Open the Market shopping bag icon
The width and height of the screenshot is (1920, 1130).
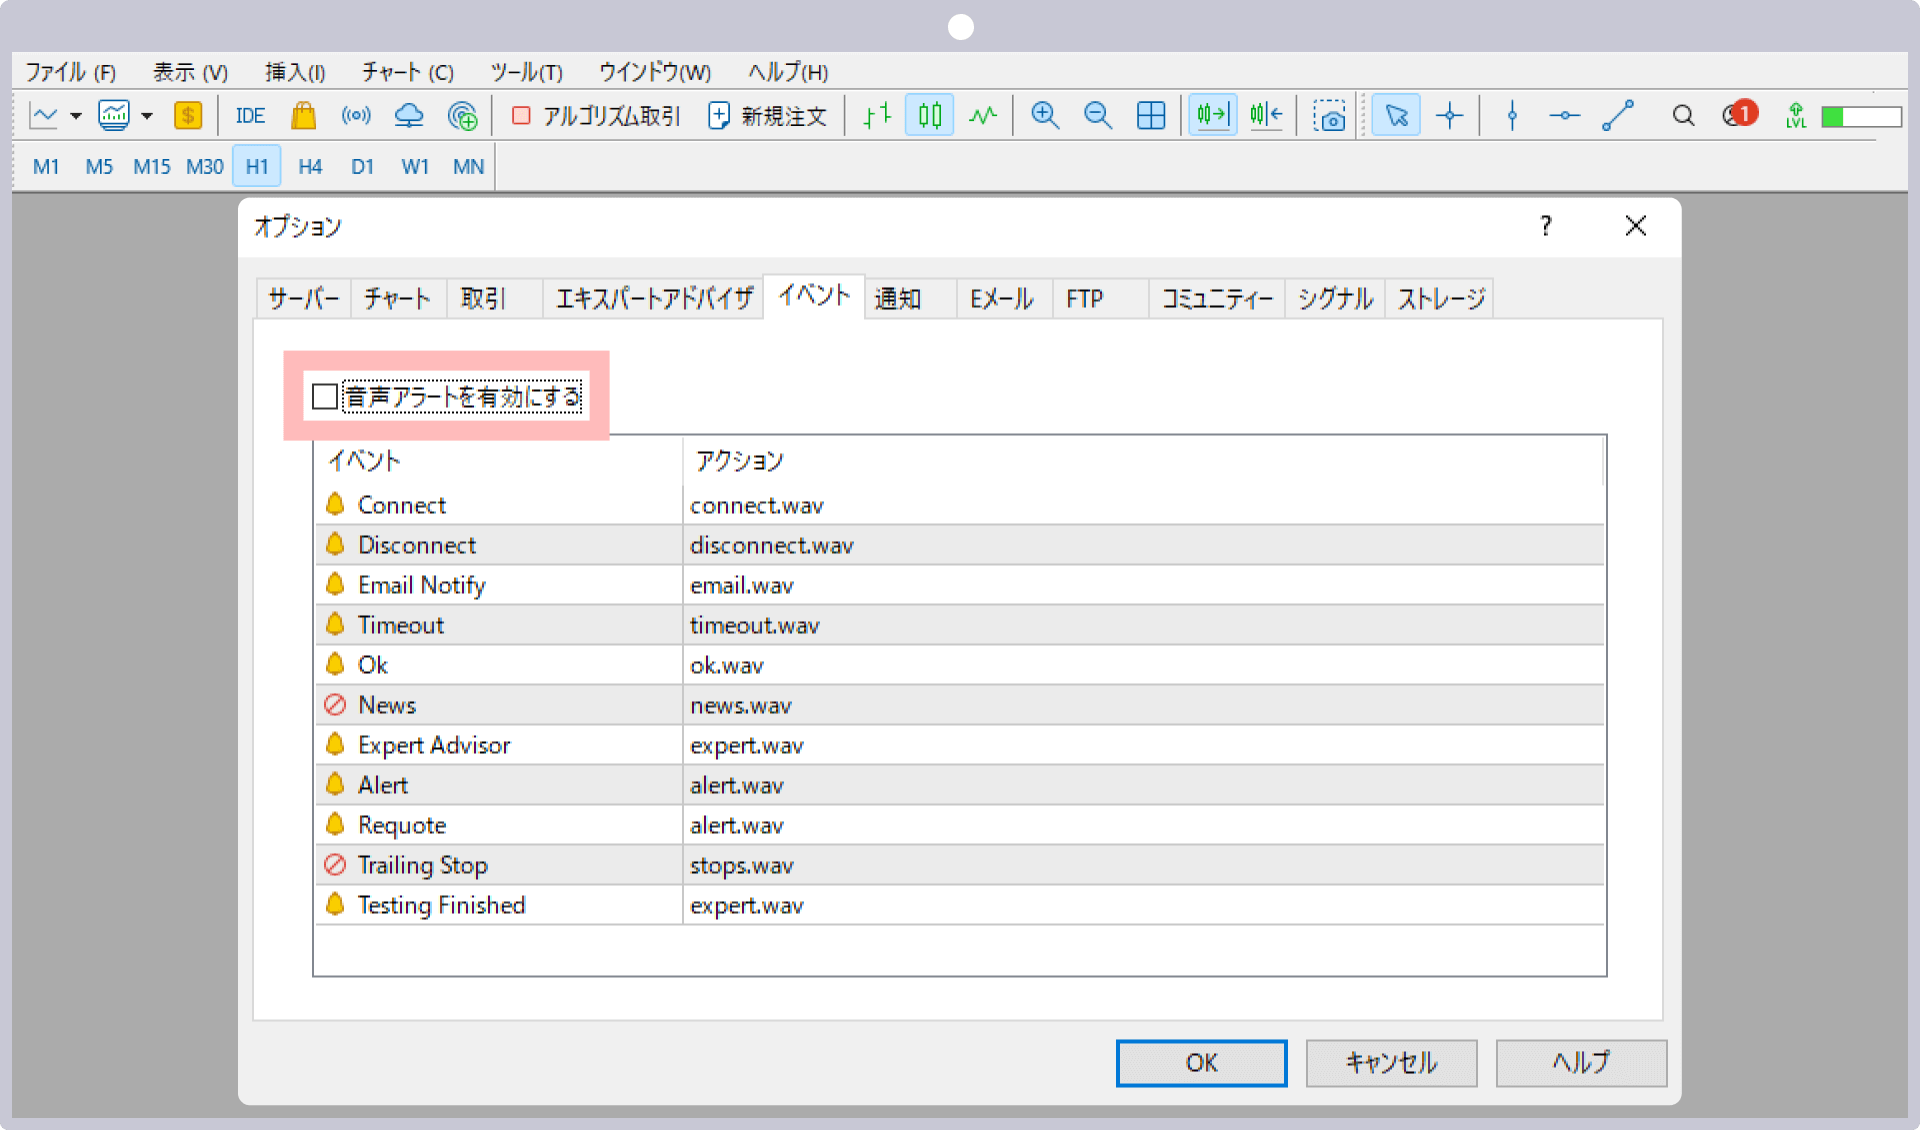(303, 116)
